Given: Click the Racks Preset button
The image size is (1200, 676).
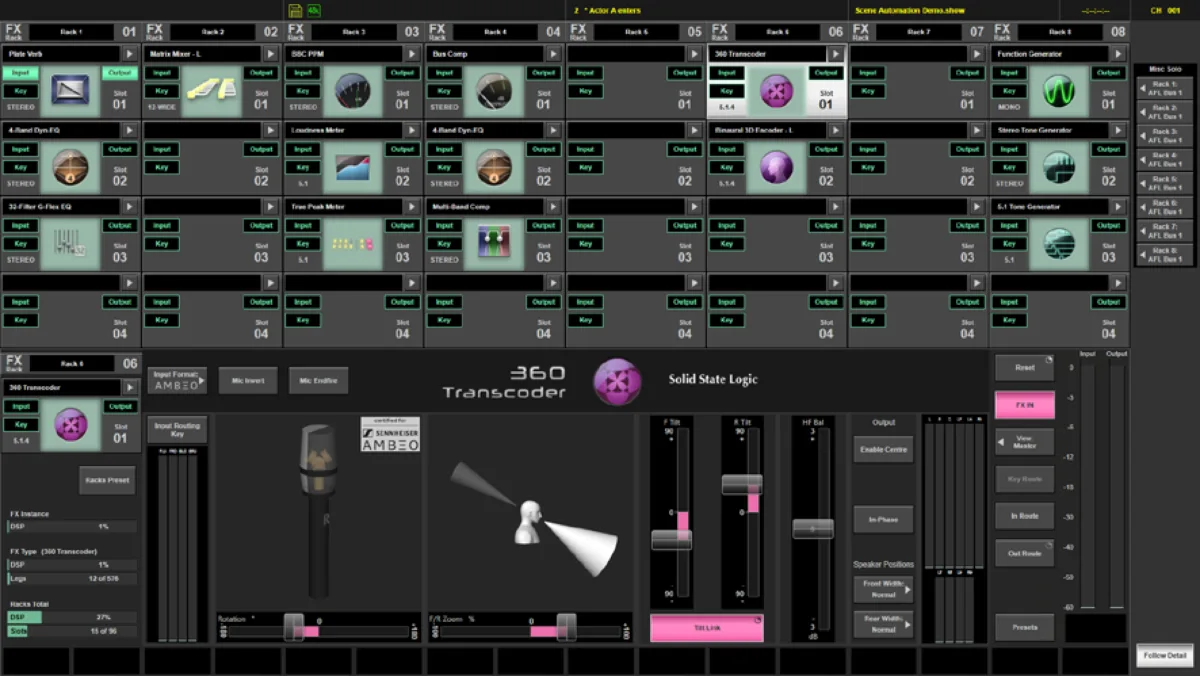Looking at the screenshot, I should [x=107, y=480].
